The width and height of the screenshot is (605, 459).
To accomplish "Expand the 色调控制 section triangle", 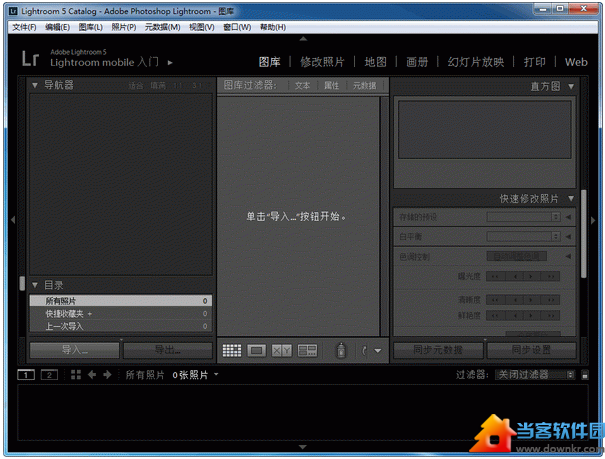I will click(568, 256).
